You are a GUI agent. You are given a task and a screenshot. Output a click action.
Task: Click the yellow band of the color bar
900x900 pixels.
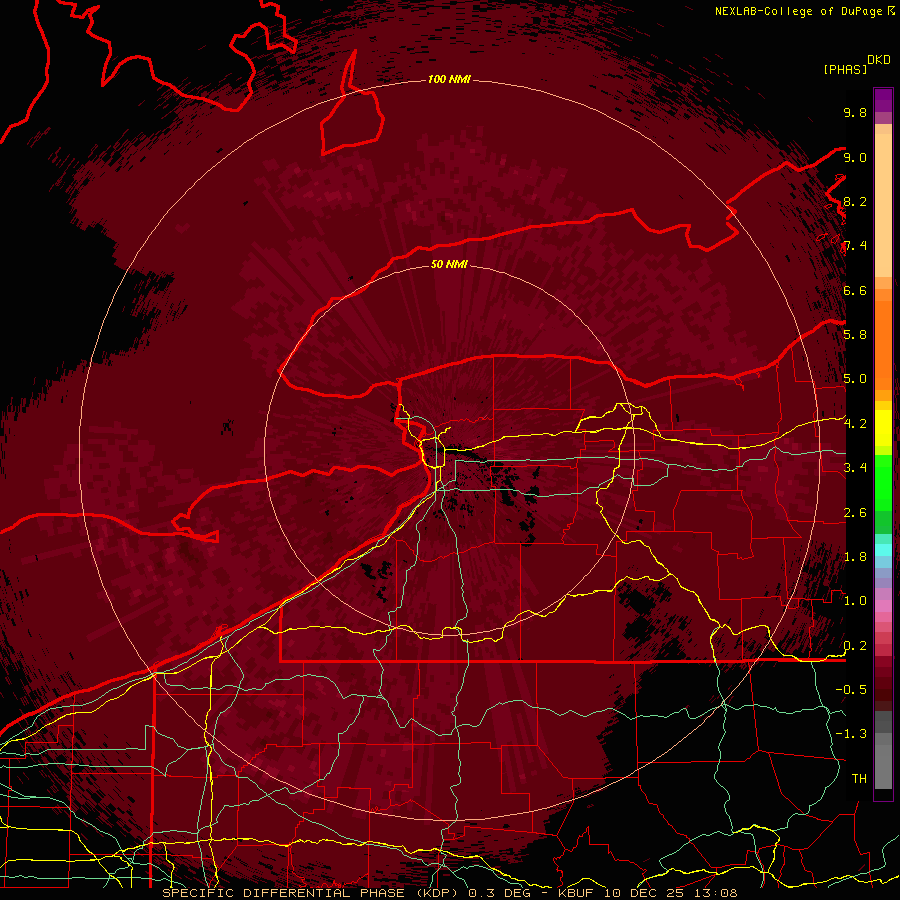(883, 428)
